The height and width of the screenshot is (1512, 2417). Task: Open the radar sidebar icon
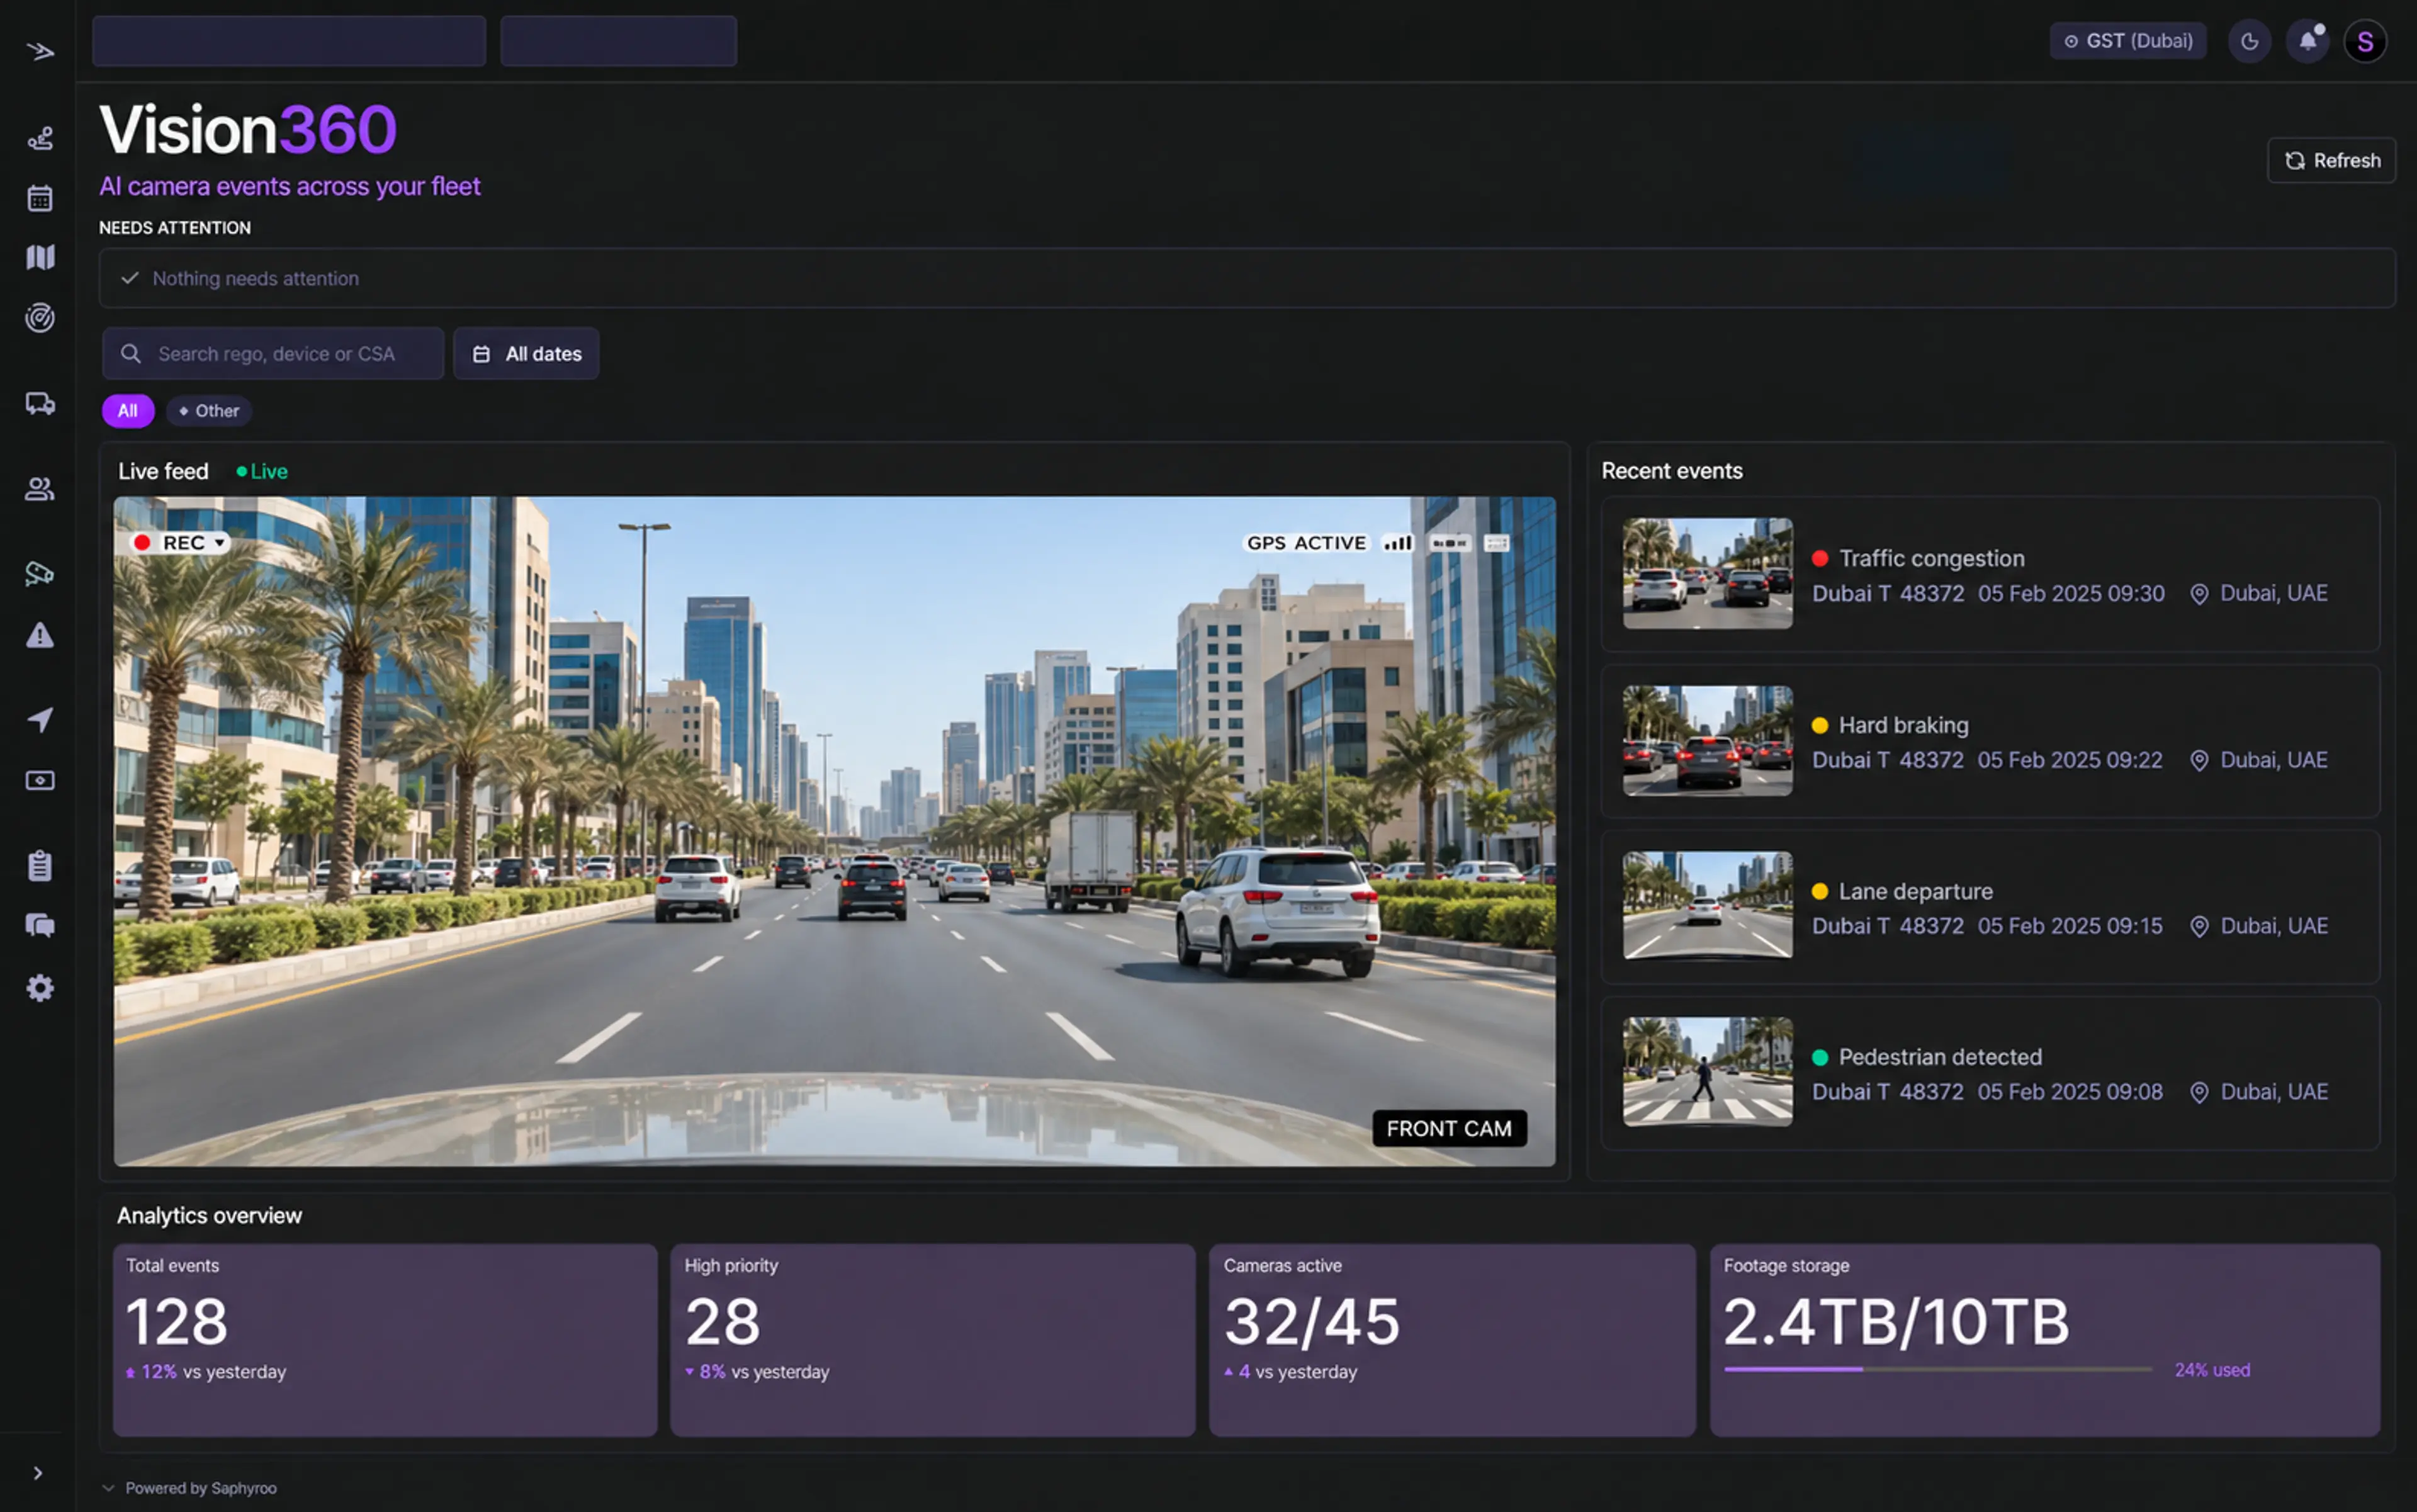click(x=40, y=317)
